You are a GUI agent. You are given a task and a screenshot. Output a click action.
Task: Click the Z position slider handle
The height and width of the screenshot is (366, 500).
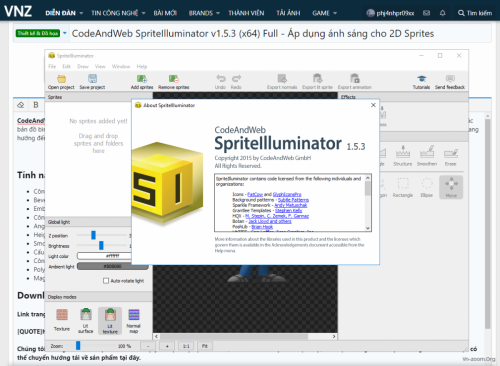click(93, 235)
